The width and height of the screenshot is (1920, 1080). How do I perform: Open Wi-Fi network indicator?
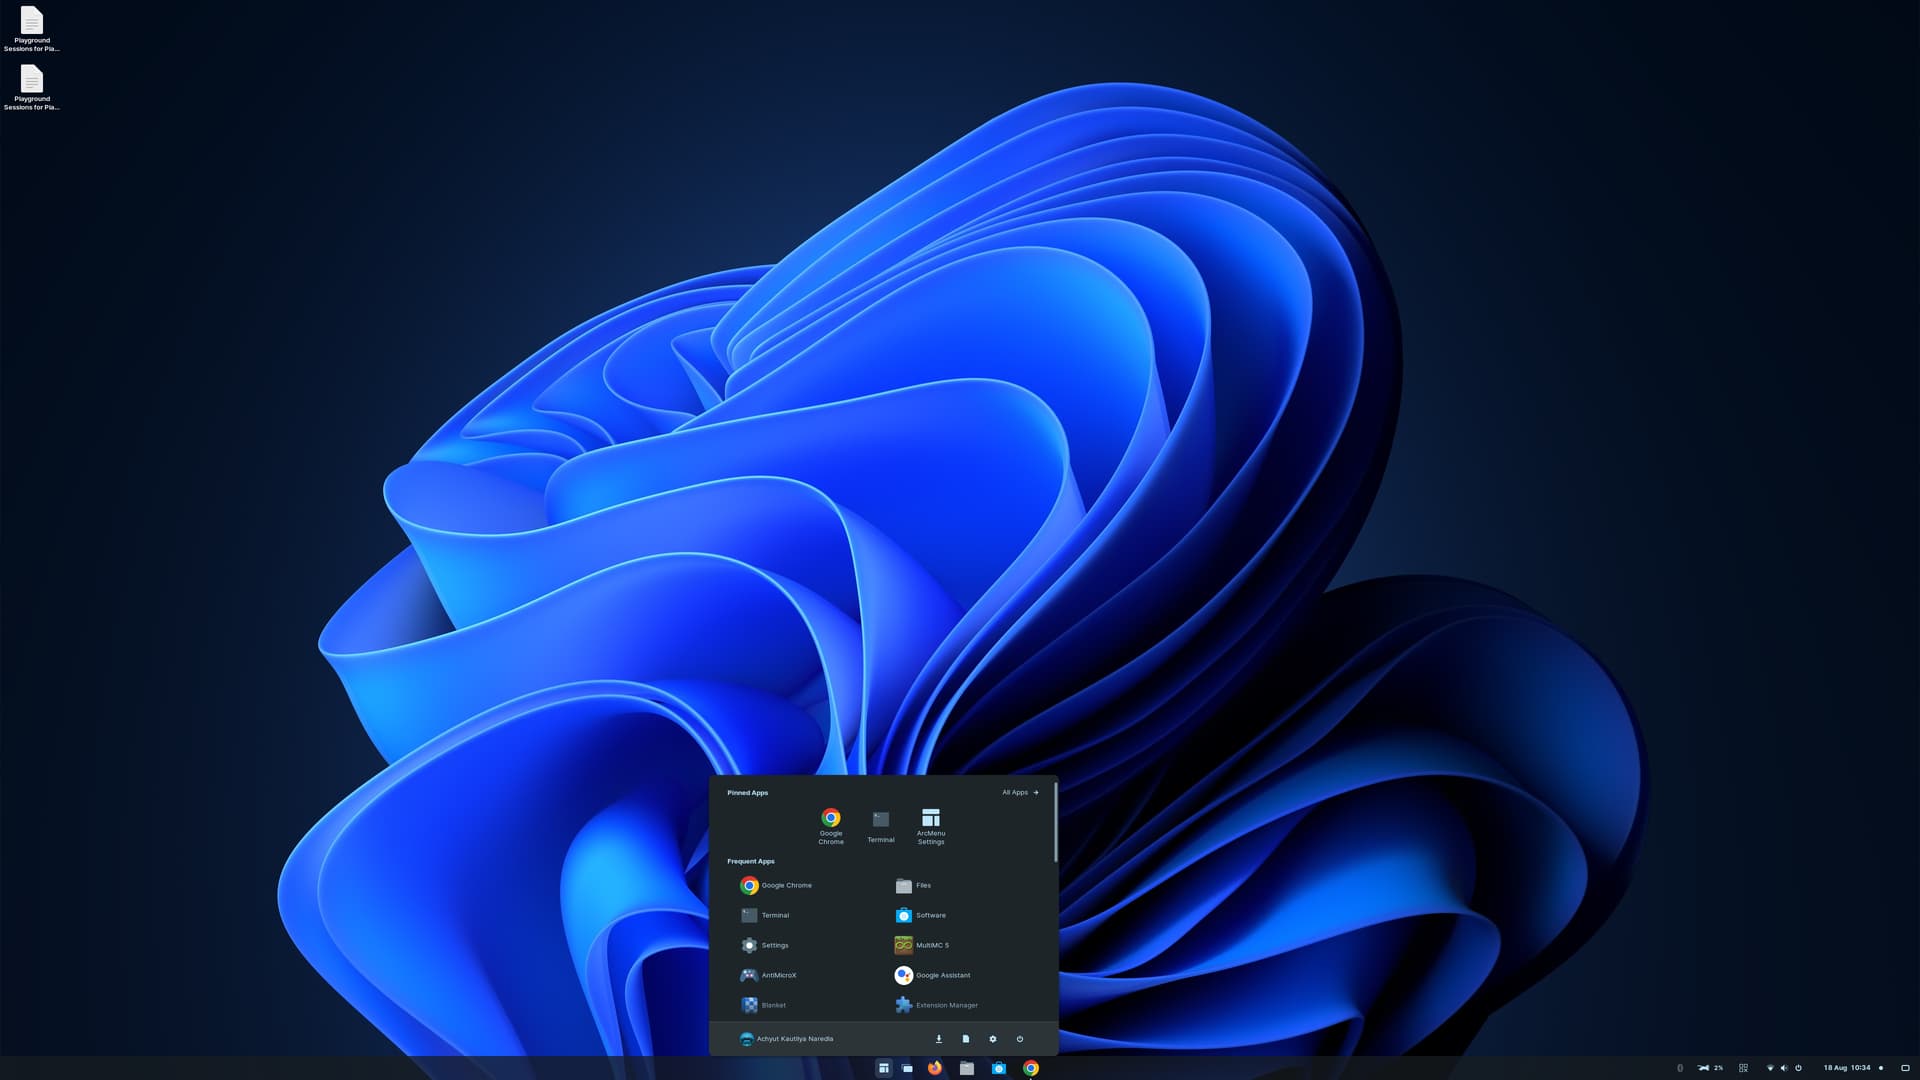point(1770,1068)
